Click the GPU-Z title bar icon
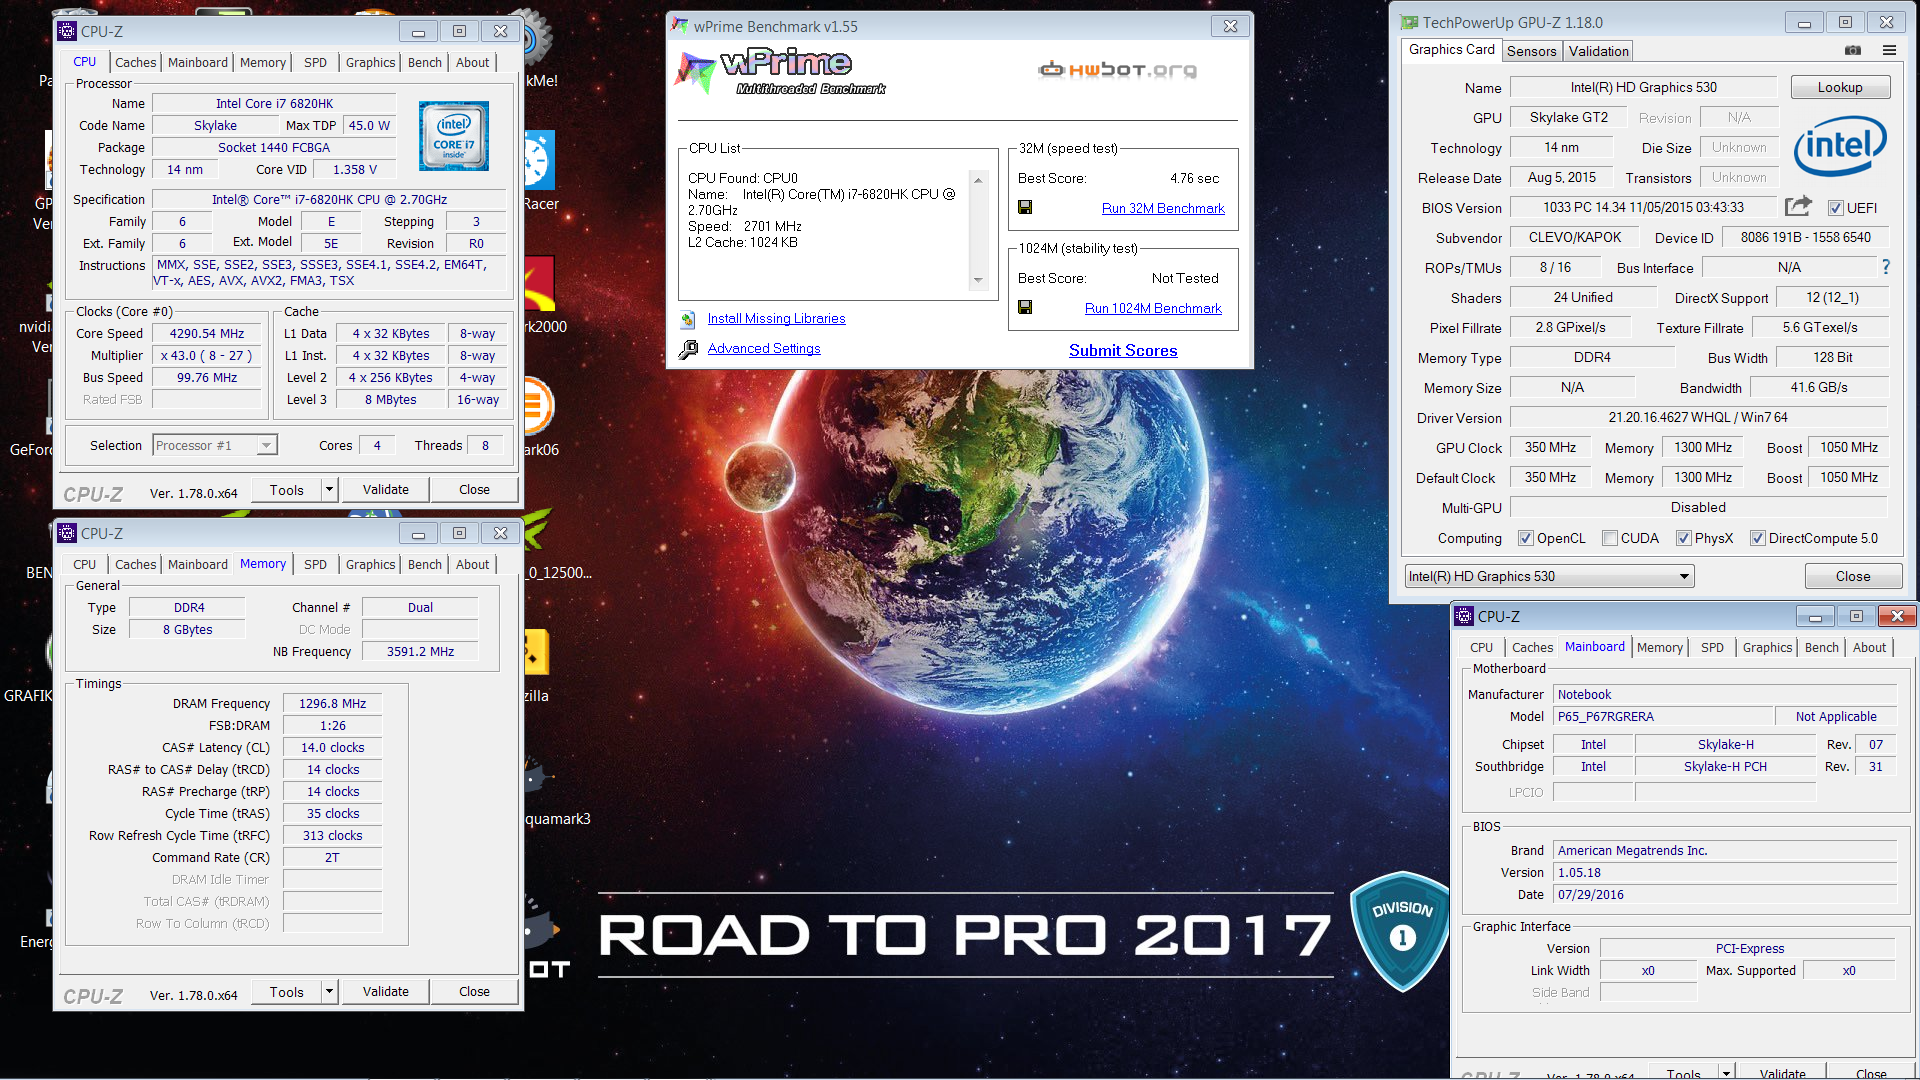Viewport: 1920px width, 1080px height. click(x=1409, y=22)
